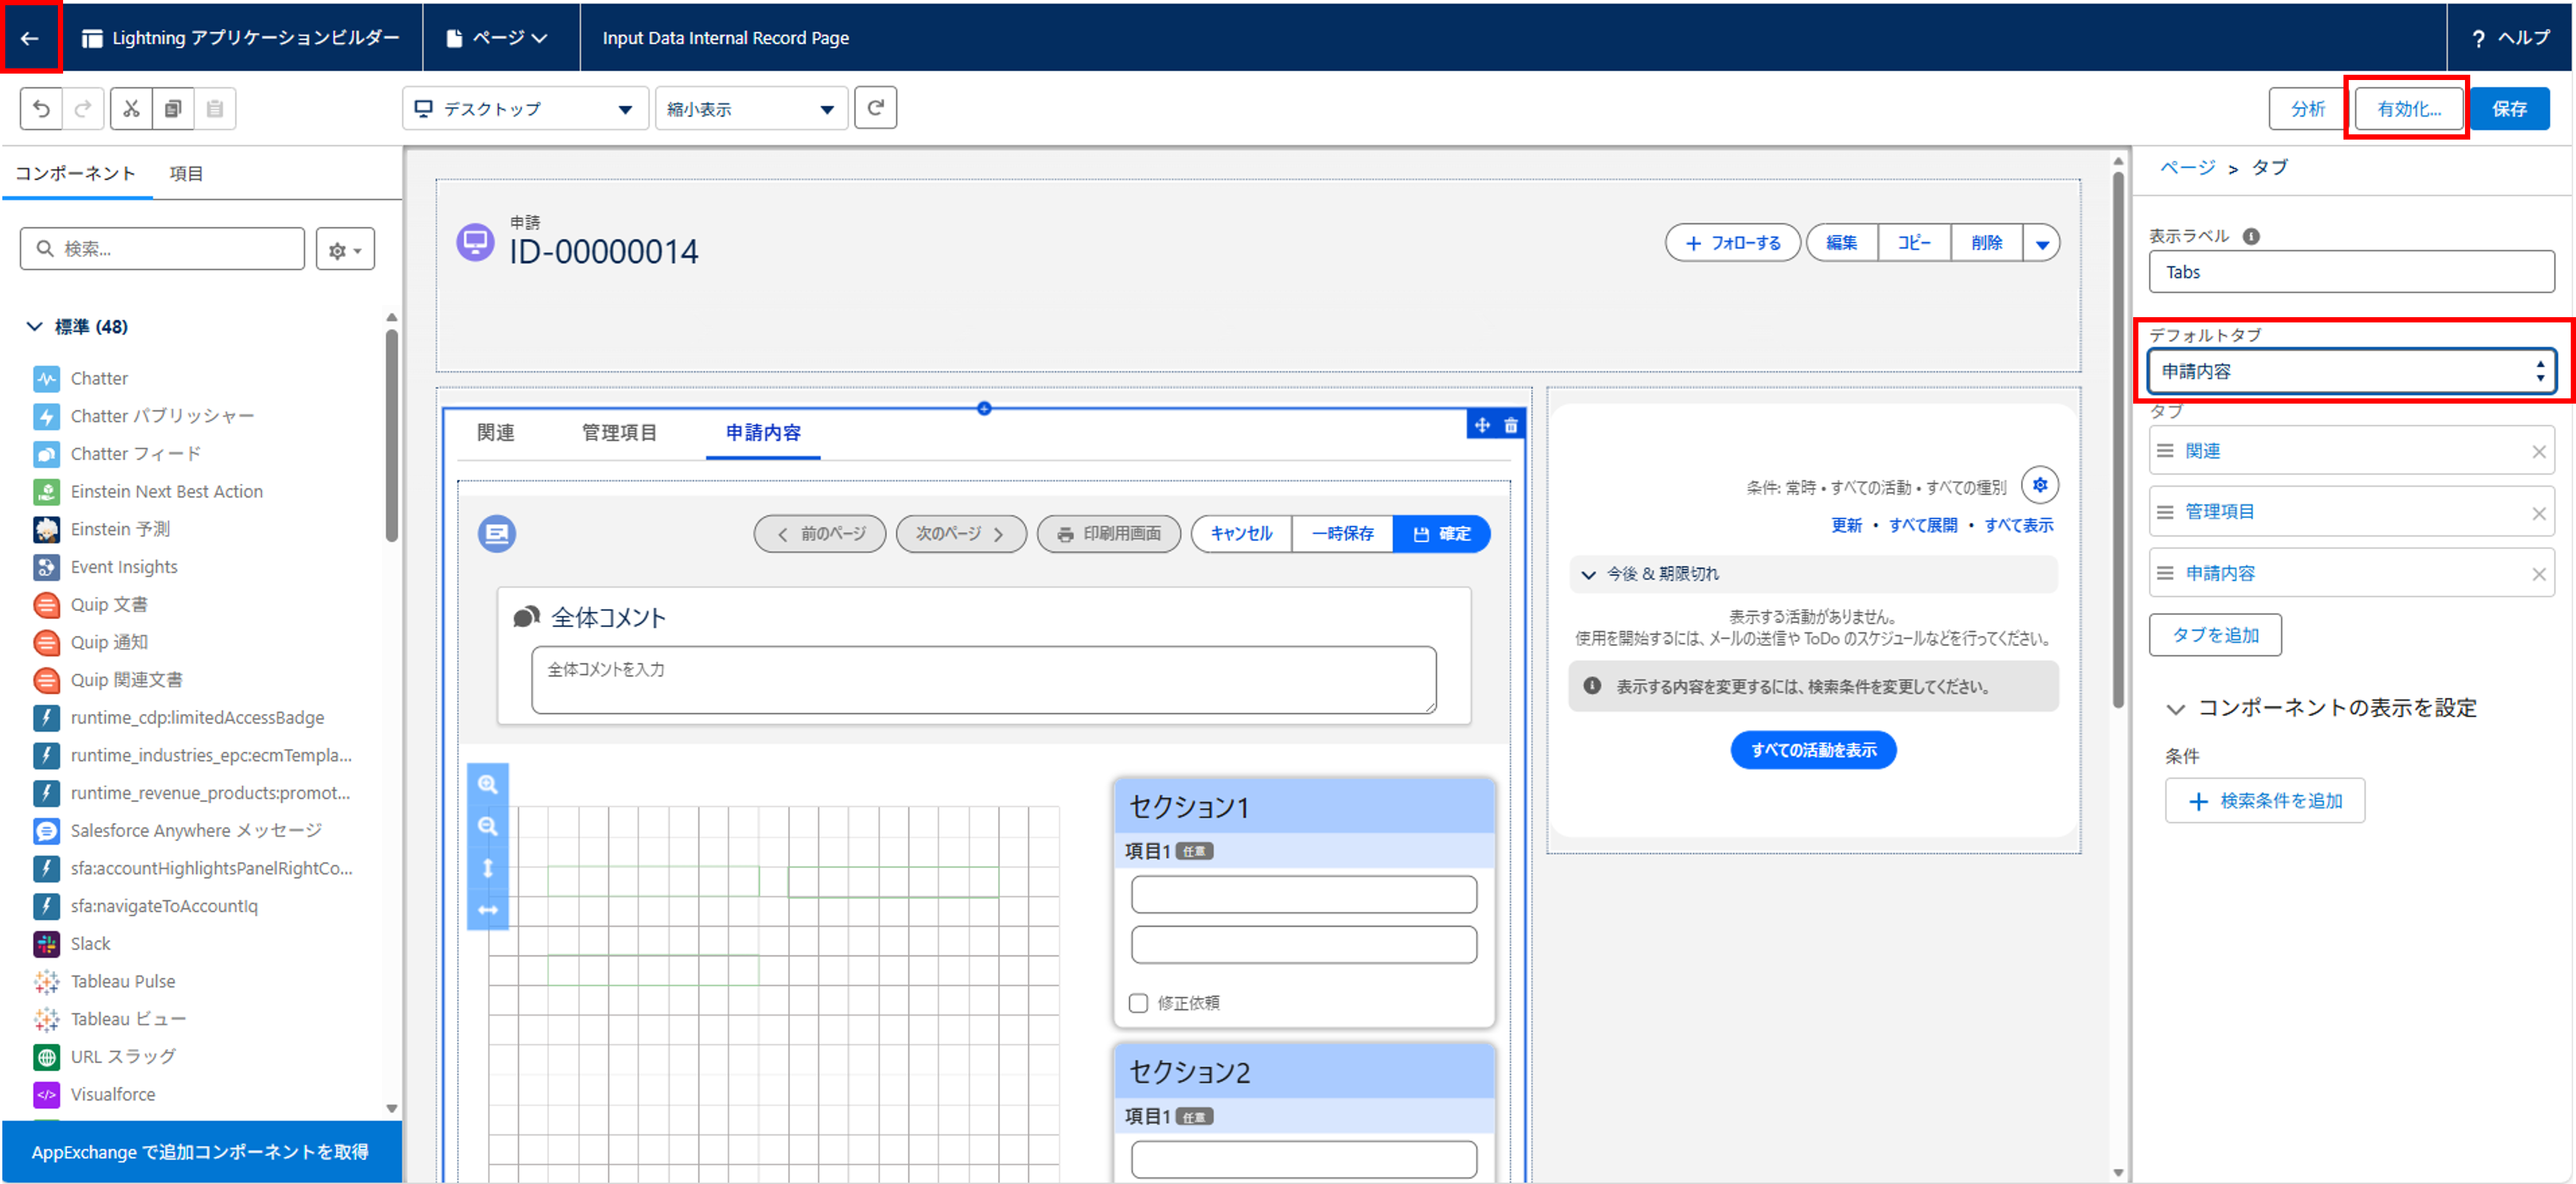Click the activity filter gear icon
This screenshot has height=1184, width=2576.
pos(2040,485)
